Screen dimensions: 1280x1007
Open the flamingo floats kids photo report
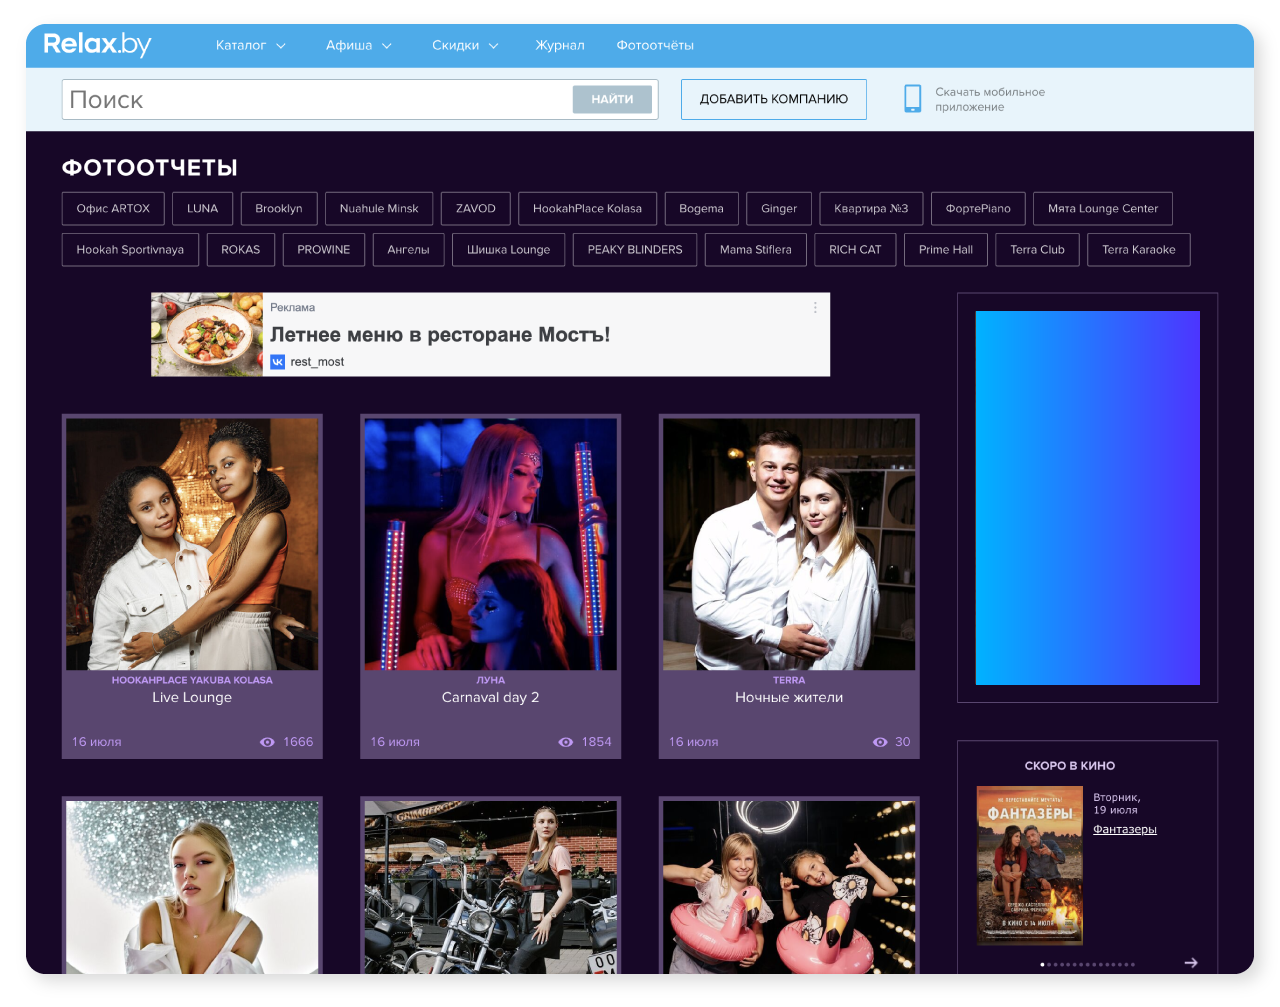789,887
